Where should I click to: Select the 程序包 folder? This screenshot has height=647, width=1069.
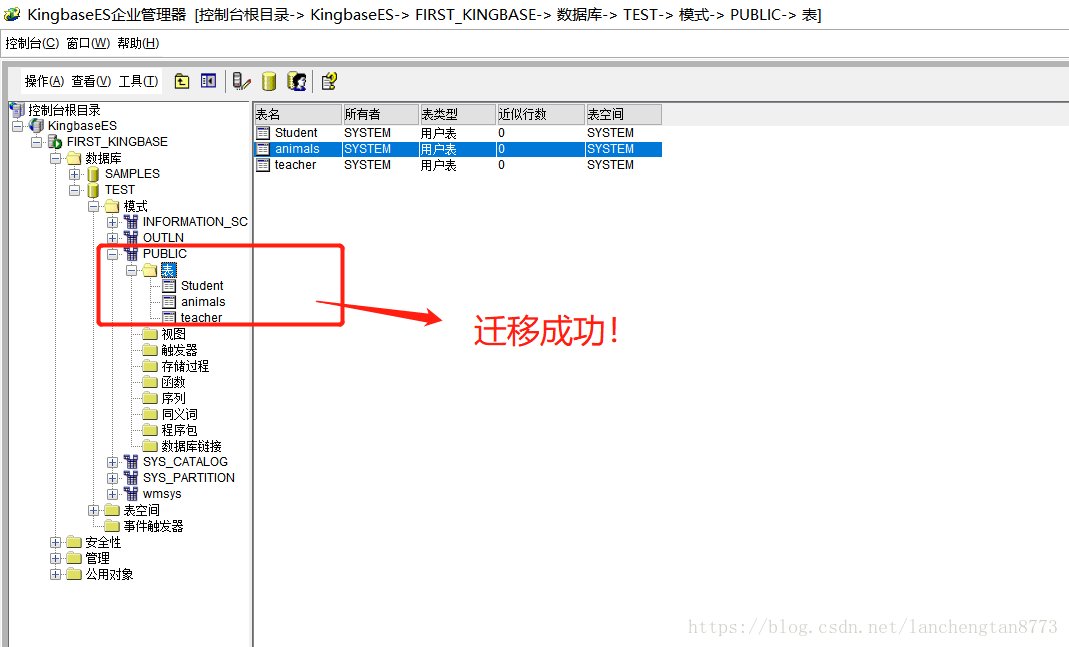pyautogui.click(x=179, y=430)
